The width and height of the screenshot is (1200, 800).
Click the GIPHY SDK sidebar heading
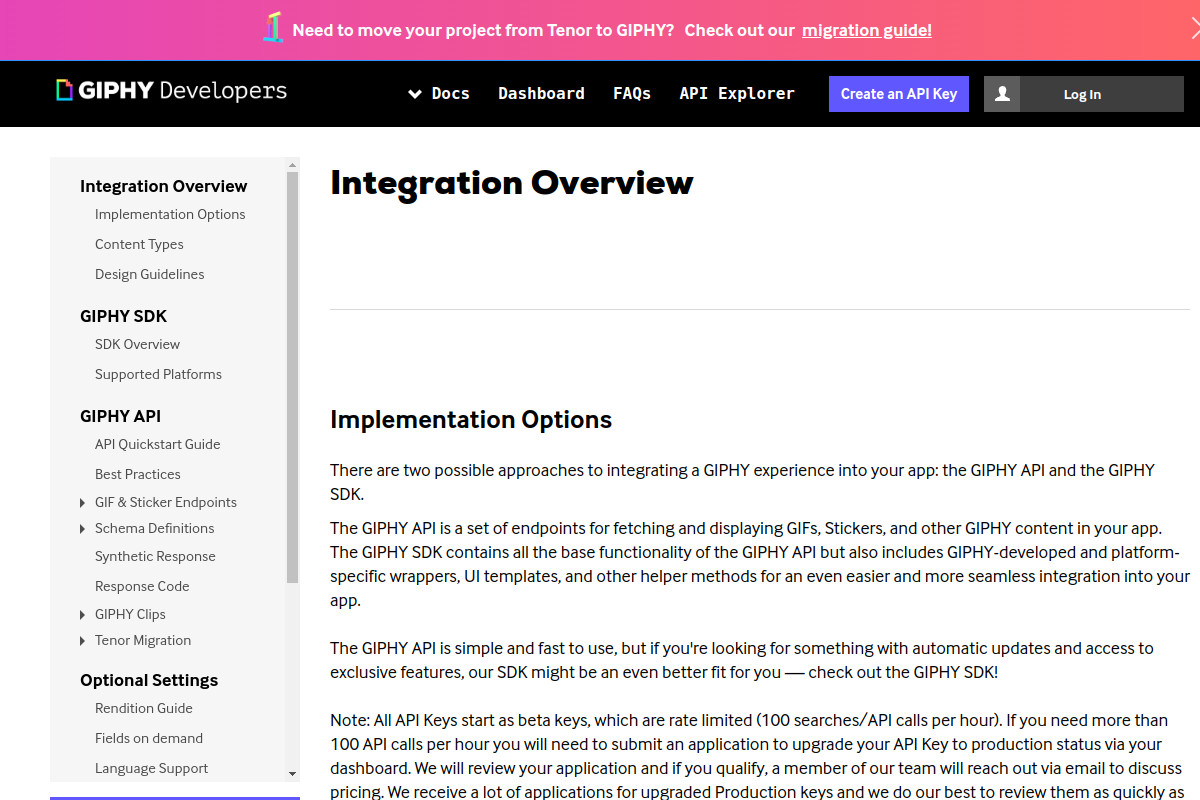pyautogui.click(x=124, y=316)
